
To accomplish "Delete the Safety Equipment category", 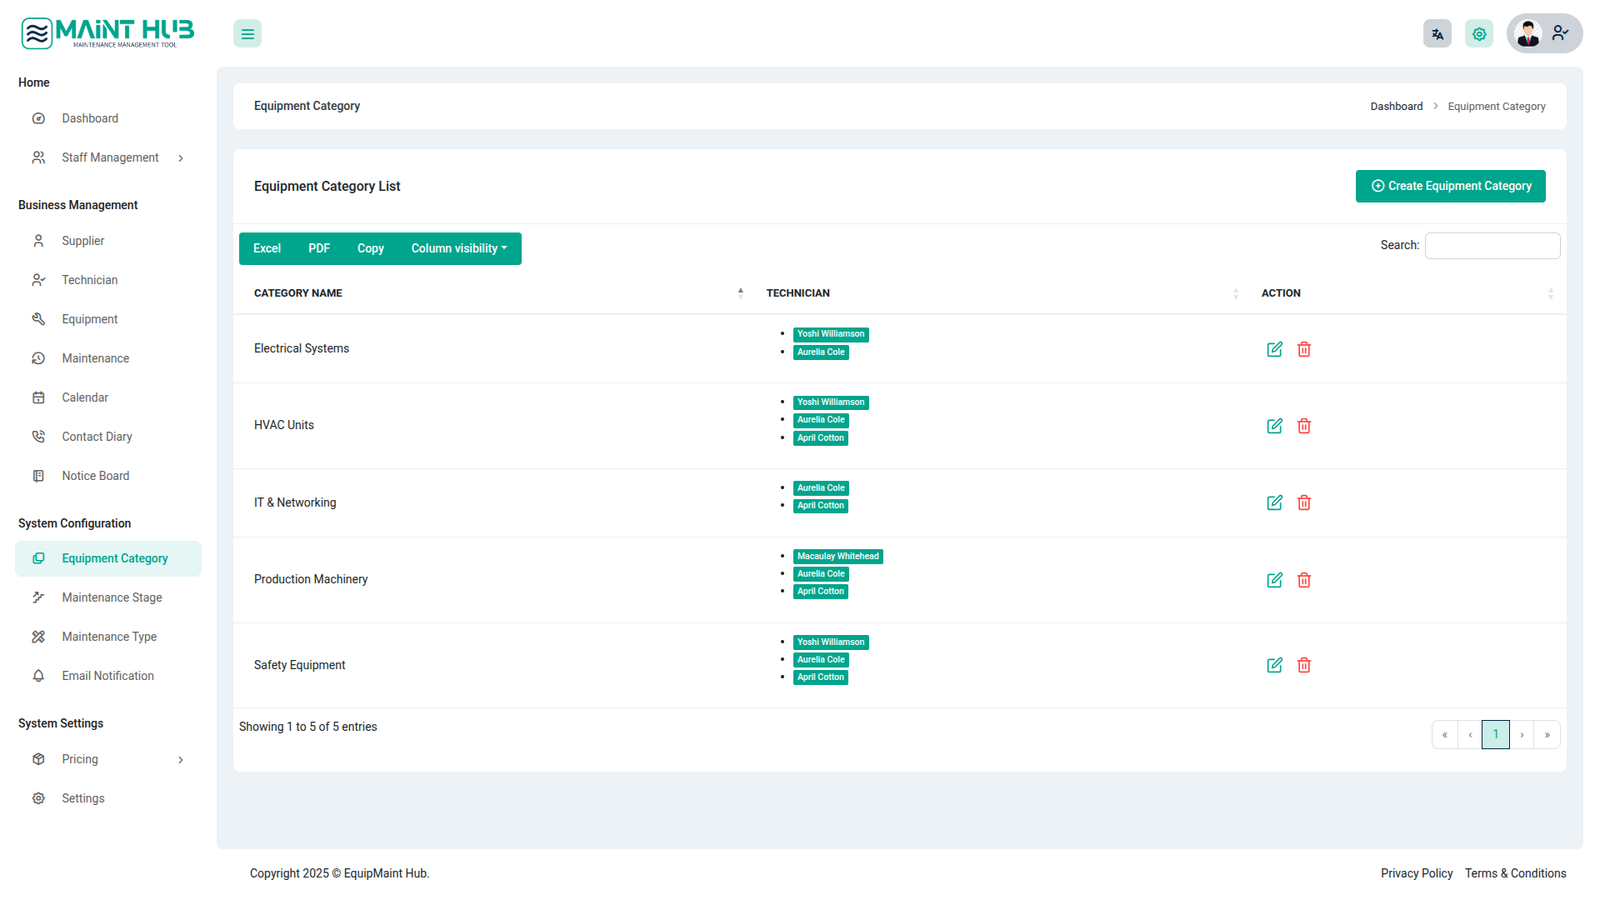I will pyautogui.click(x=1304, y=665).
